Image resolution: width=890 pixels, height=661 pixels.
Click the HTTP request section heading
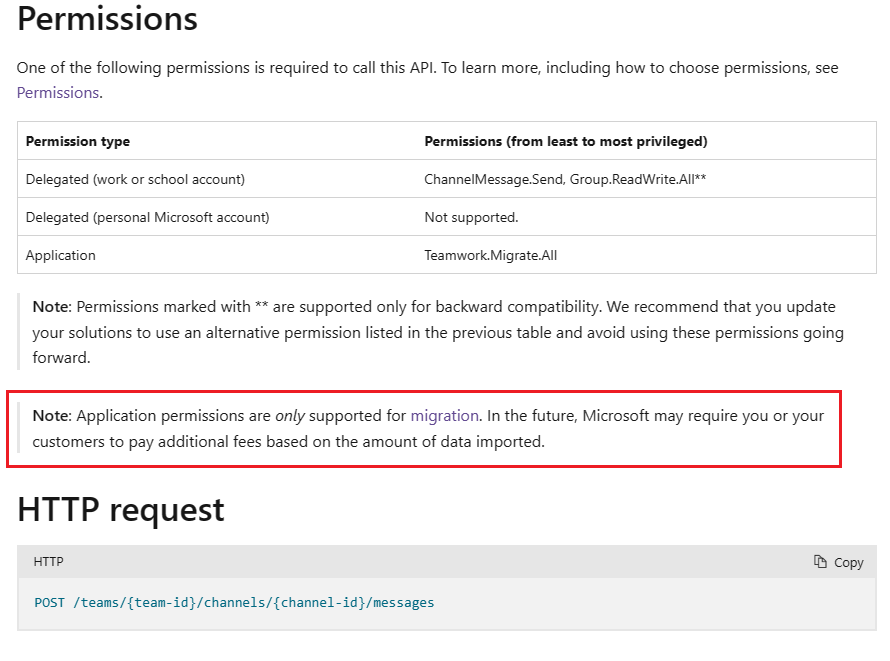point(119,510)
